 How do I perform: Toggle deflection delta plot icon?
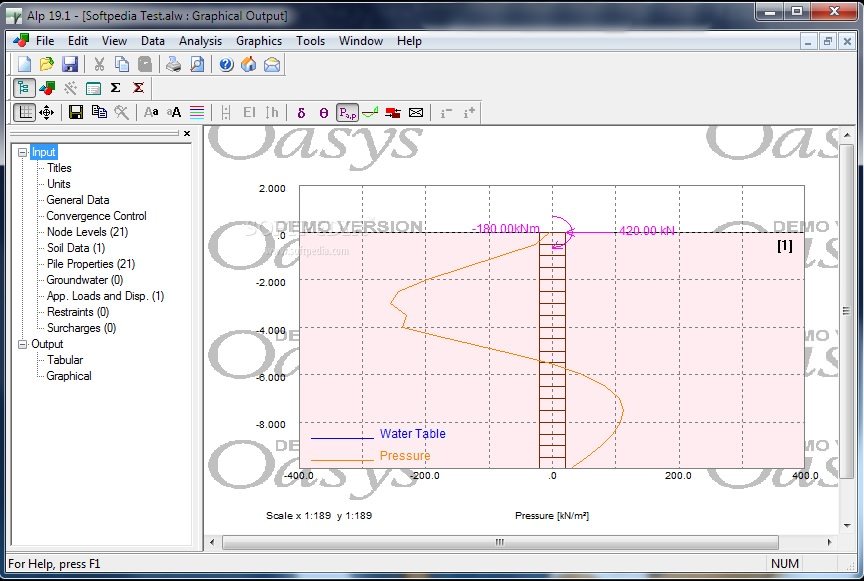[x=301, y=113]
